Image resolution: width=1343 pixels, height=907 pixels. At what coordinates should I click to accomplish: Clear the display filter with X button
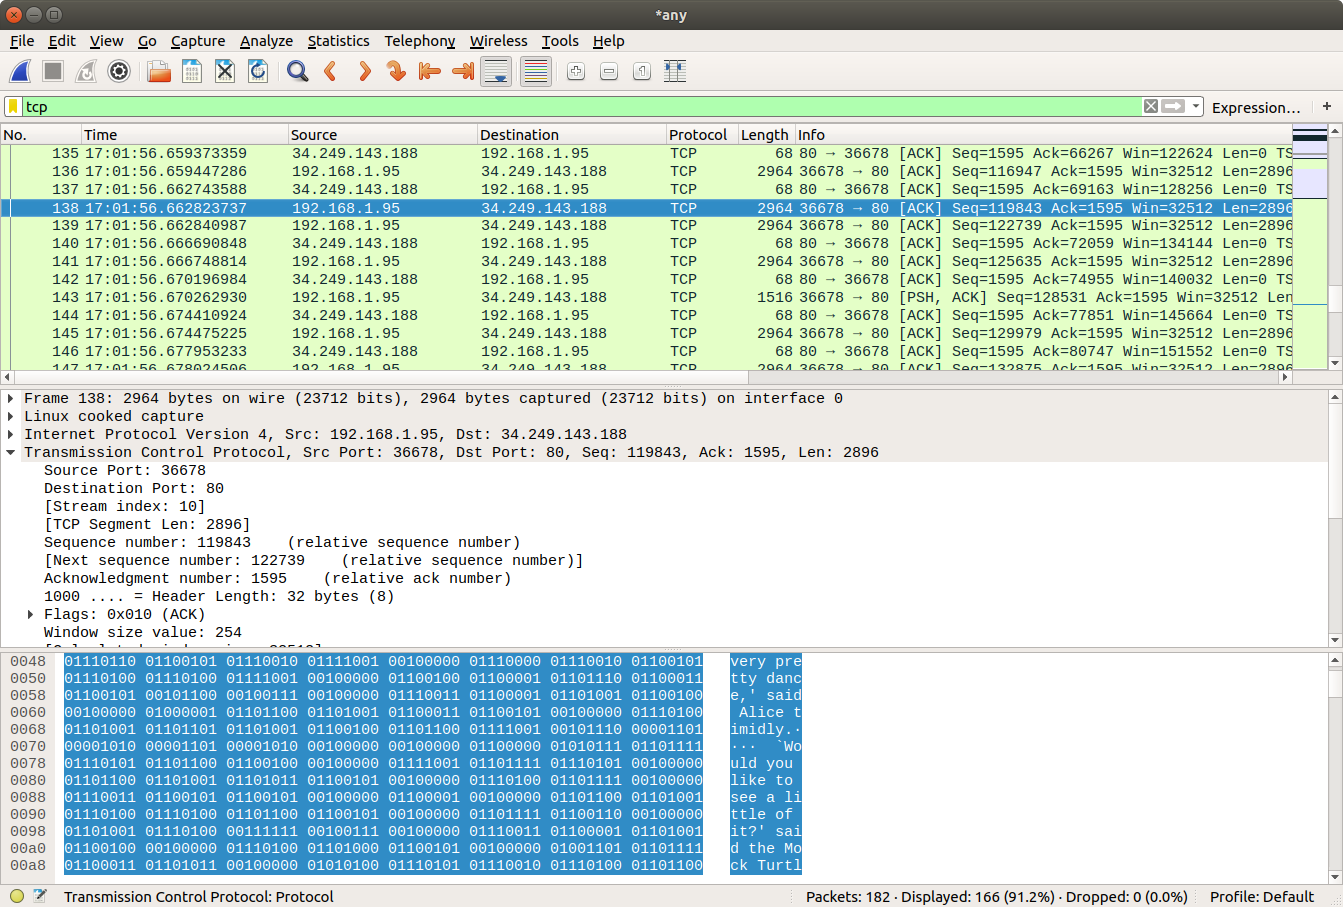[x=1151, y=106]
